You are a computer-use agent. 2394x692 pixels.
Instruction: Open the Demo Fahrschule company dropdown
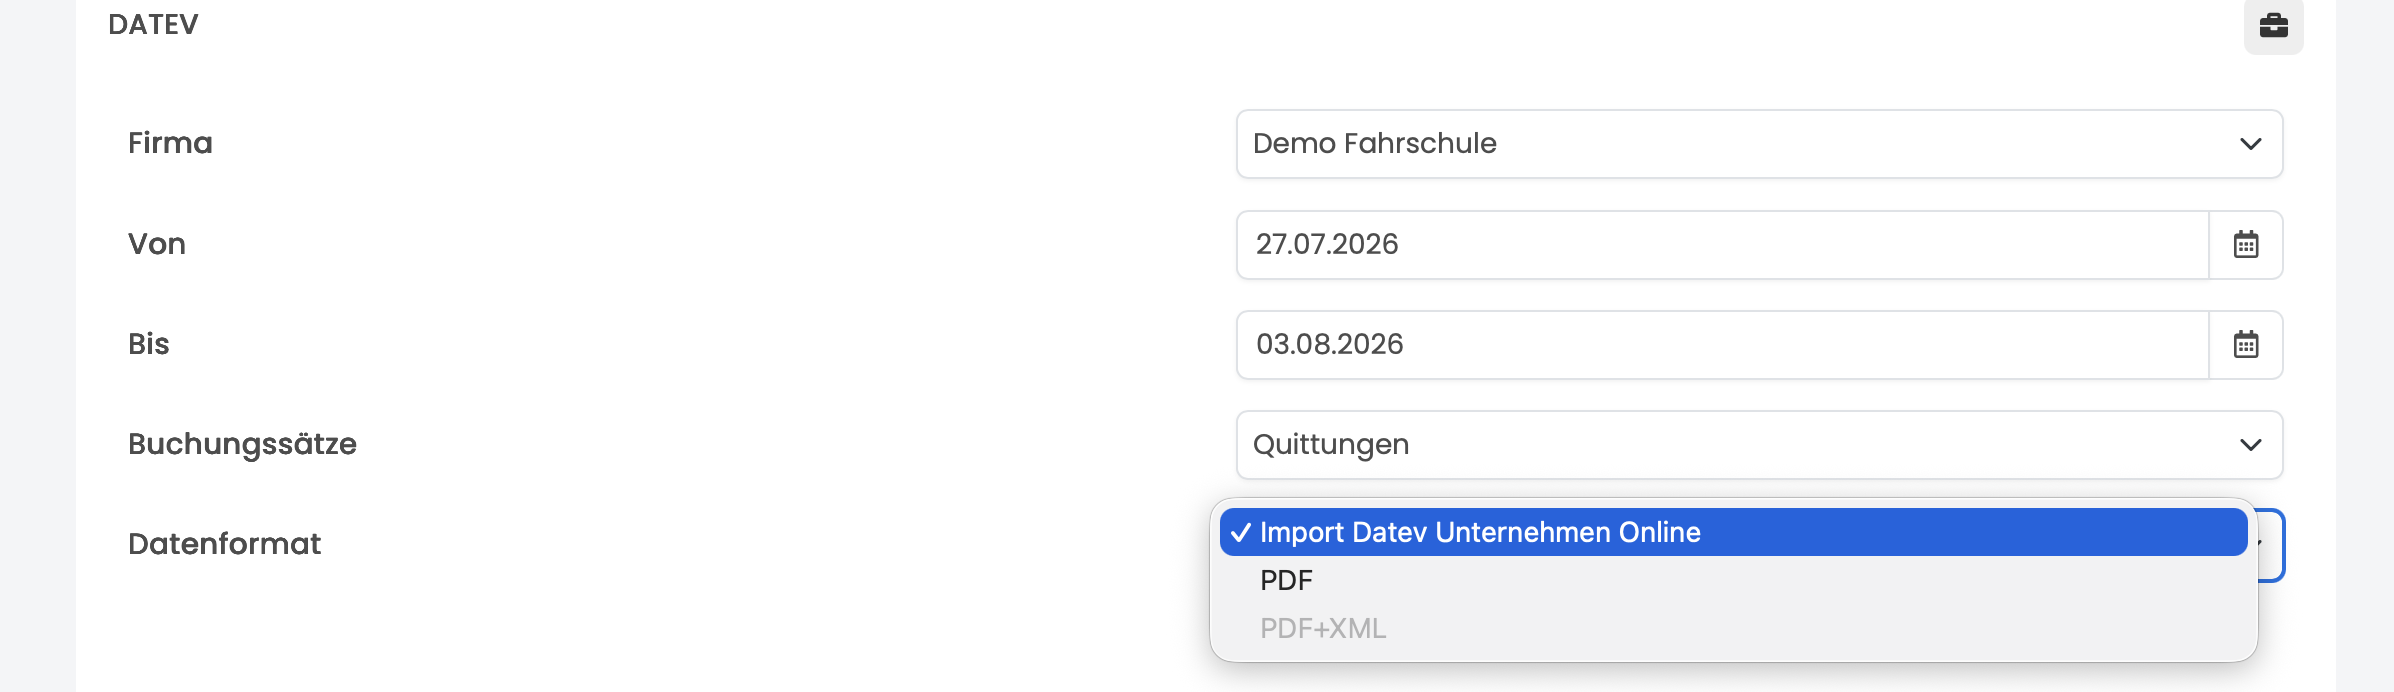(x=1759, y=144)
